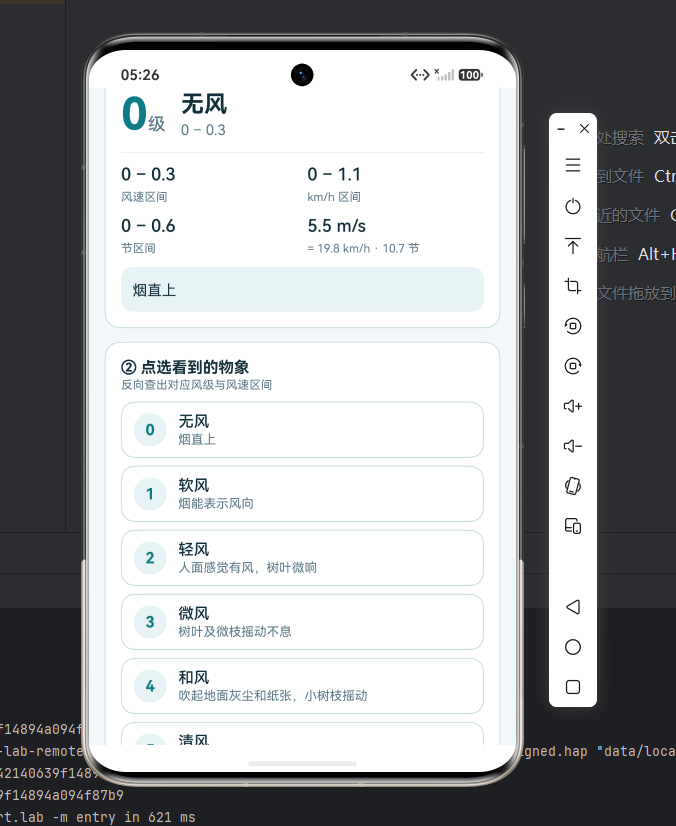Click the 烟直上 description box
Image resolution: width=676 pixels, height=826 pixels.
tap(302, 290)
